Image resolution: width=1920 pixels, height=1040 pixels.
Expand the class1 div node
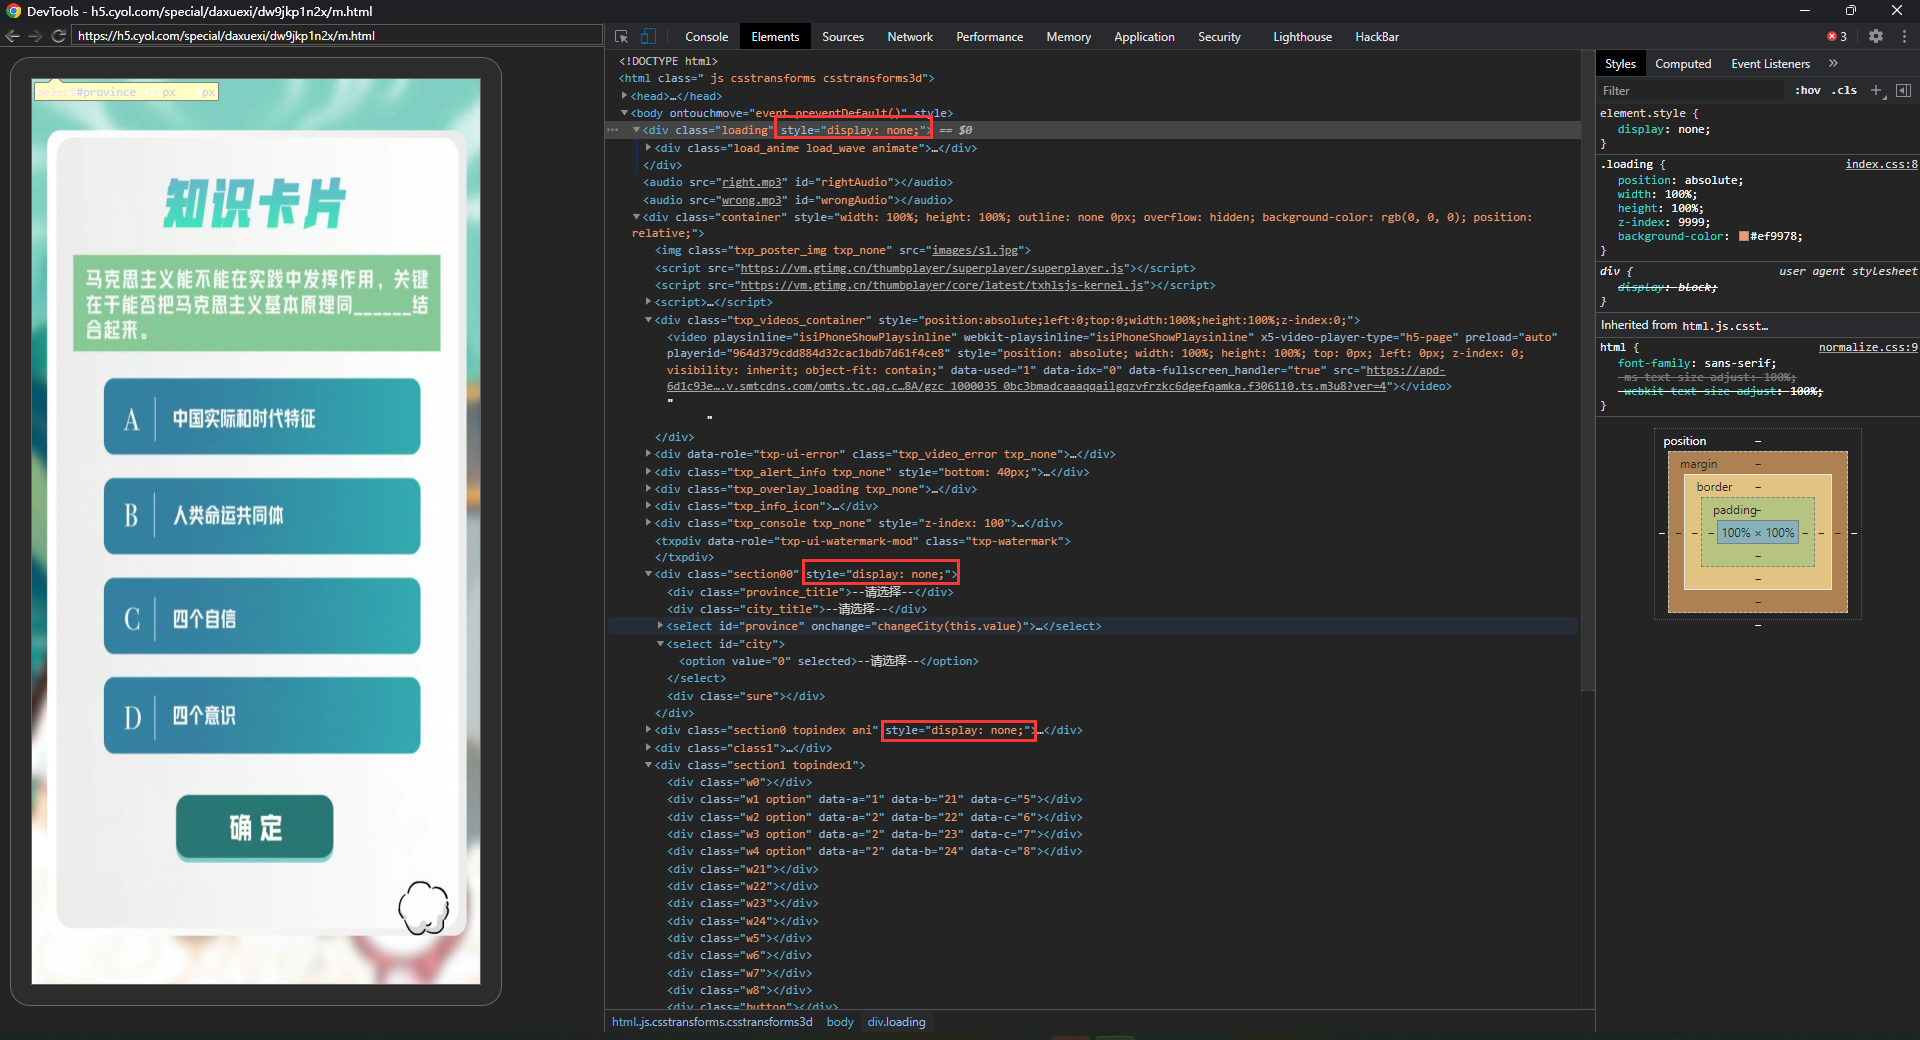[x=649, y=748]
